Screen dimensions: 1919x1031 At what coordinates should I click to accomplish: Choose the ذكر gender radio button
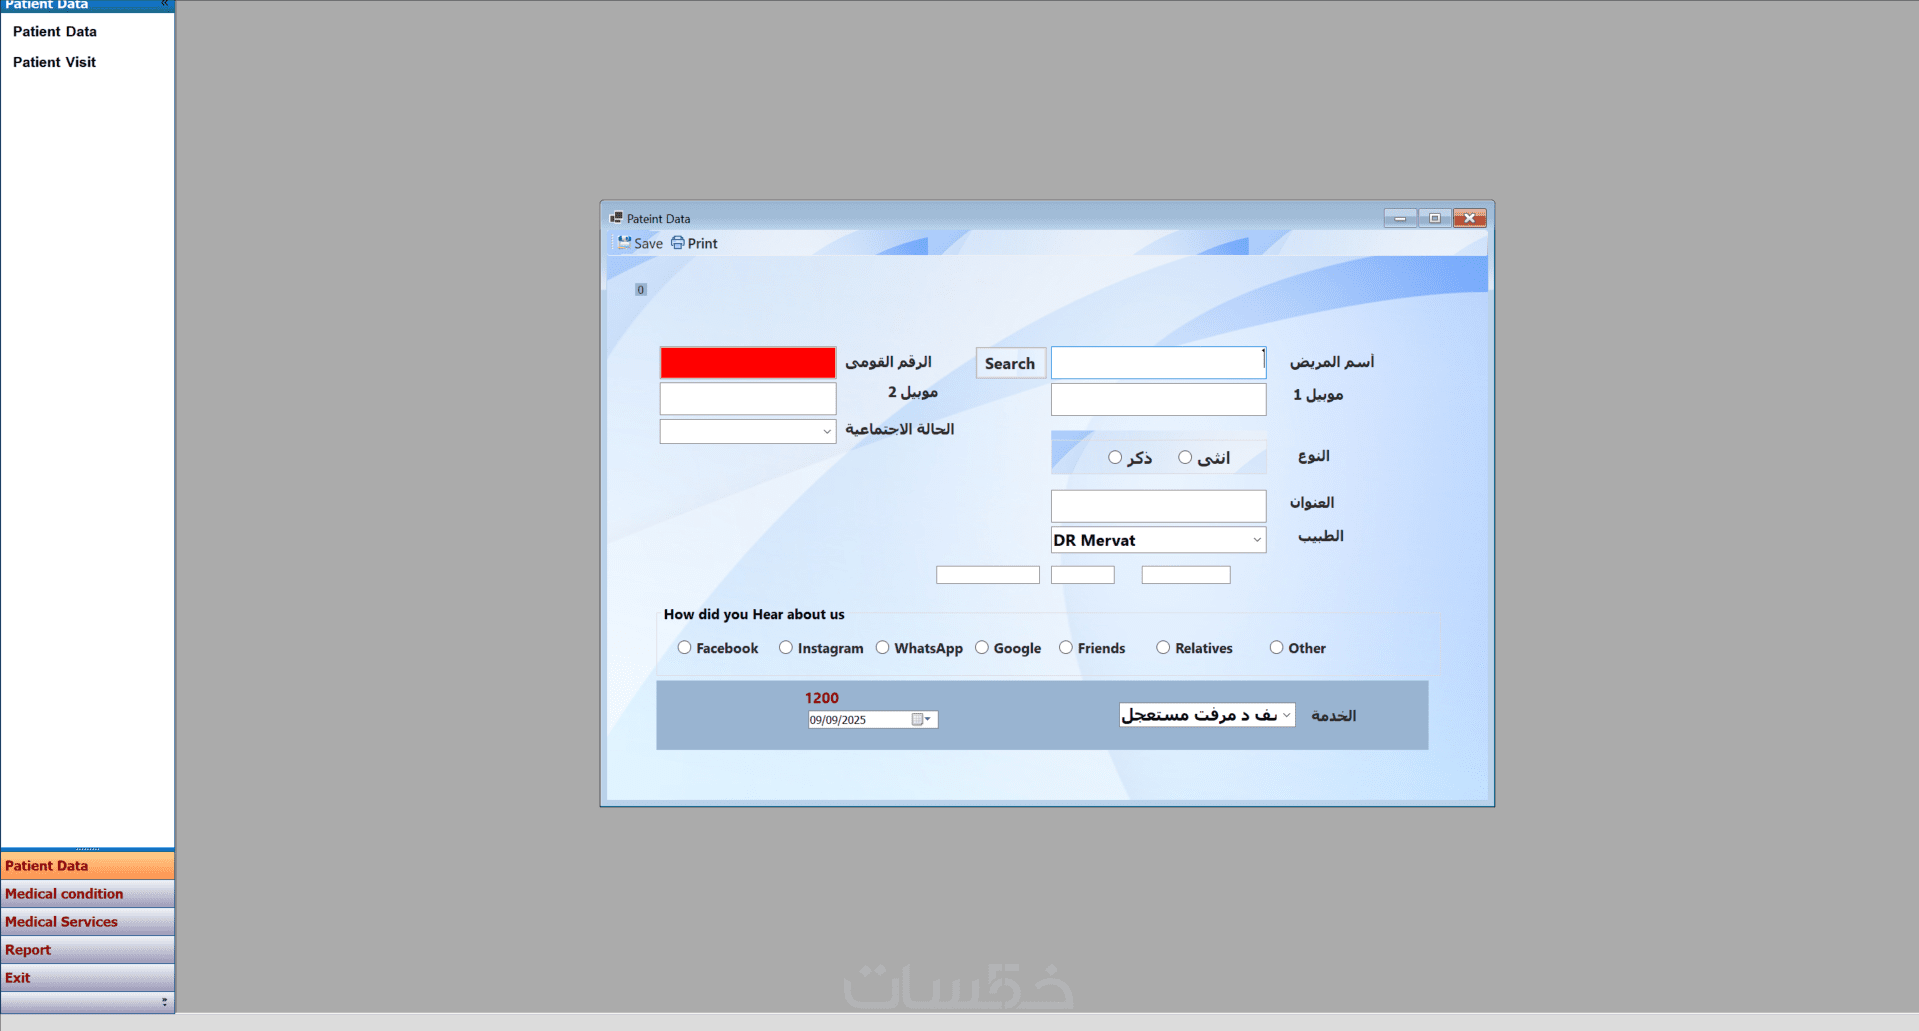click(1115, 458)
